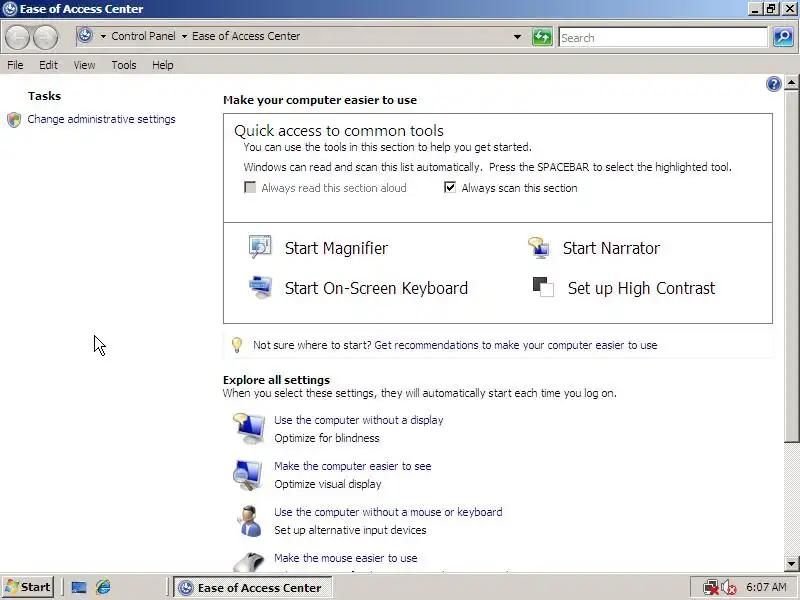
Task: Open the View menu
Action: click(84, 65)
